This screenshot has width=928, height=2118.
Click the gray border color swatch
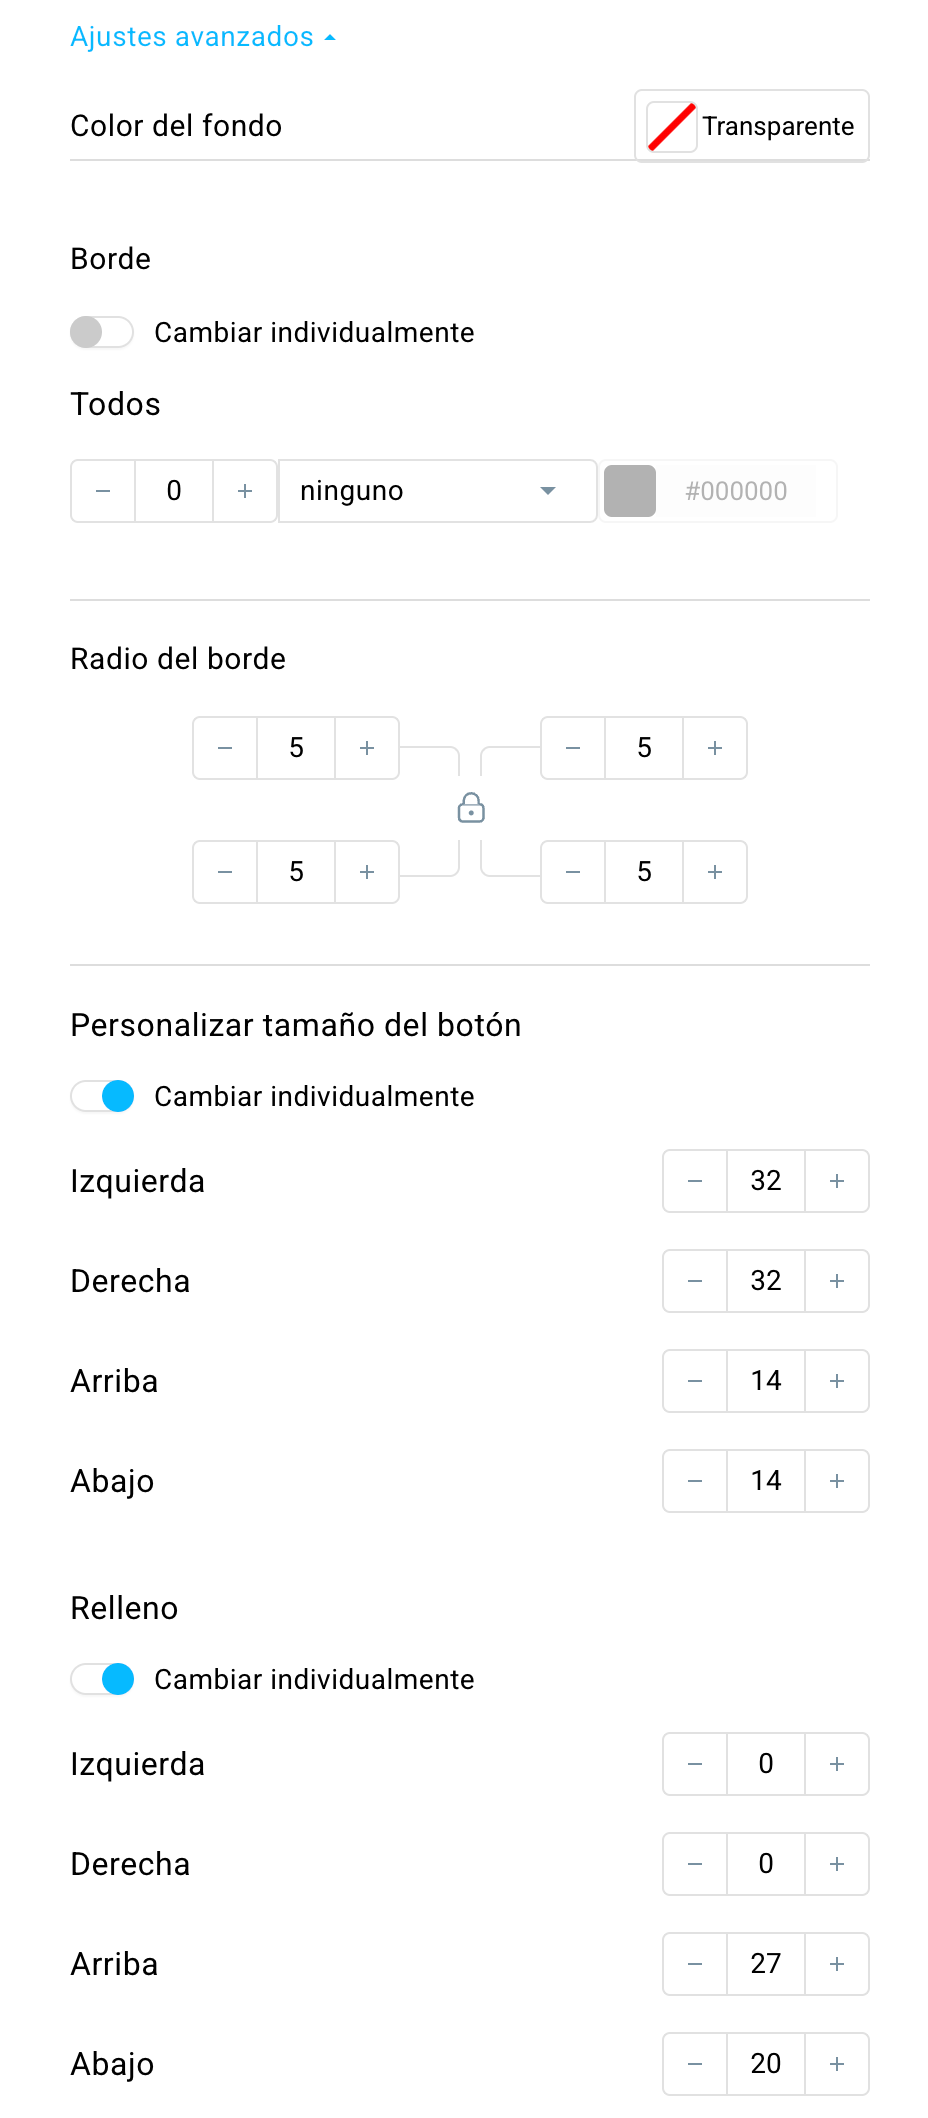630,491
